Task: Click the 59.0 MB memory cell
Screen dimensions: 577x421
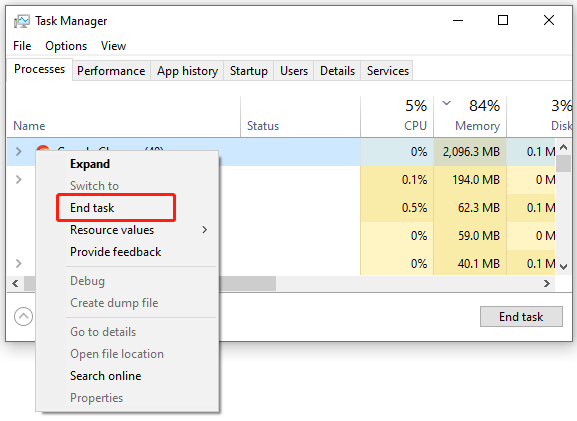Action: (470, 236)
